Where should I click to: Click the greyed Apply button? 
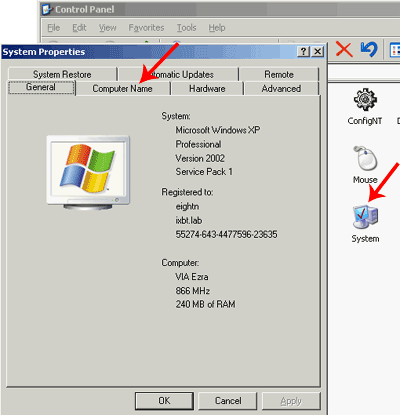pos(291,401)
